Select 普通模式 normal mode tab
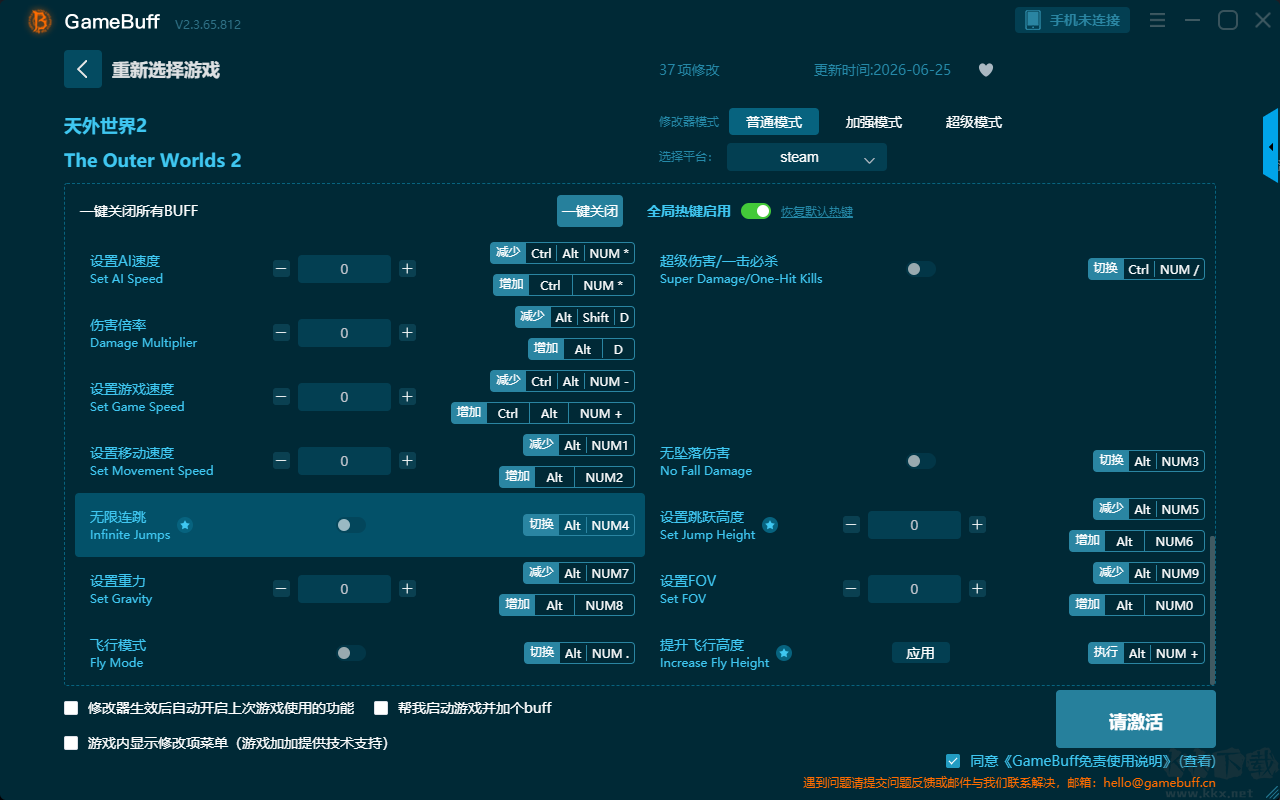The height and width of the screenshot is (800, 1280). click(774, 122)
